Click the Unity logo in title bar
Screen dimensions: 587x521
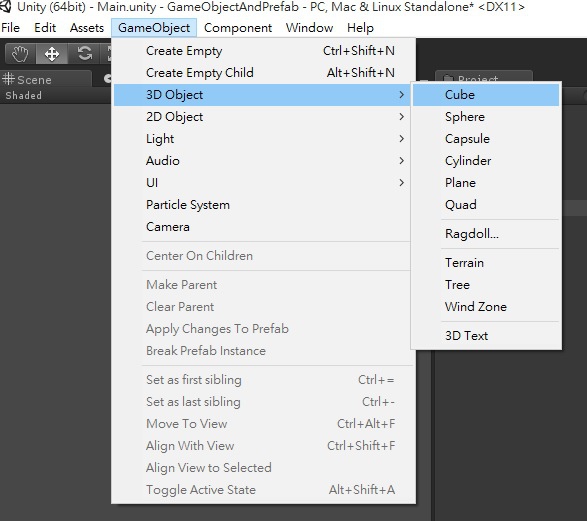(5, 6)
